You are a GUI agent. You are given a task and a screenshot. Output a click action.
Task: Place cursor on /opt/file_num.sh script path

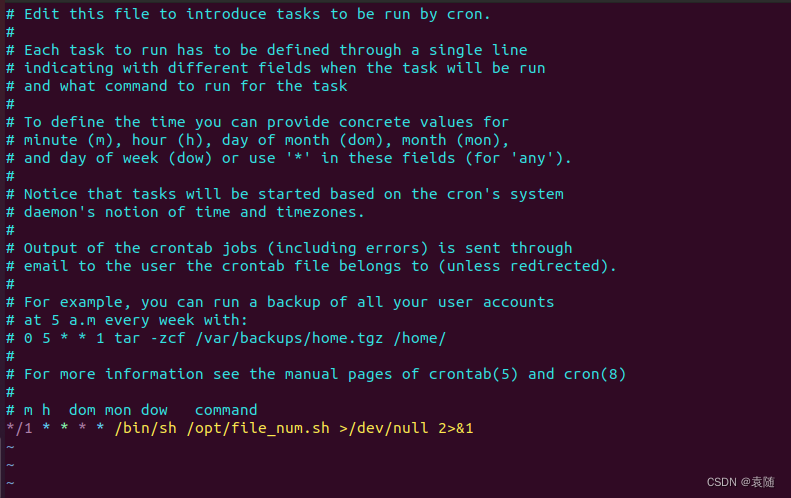258,428
